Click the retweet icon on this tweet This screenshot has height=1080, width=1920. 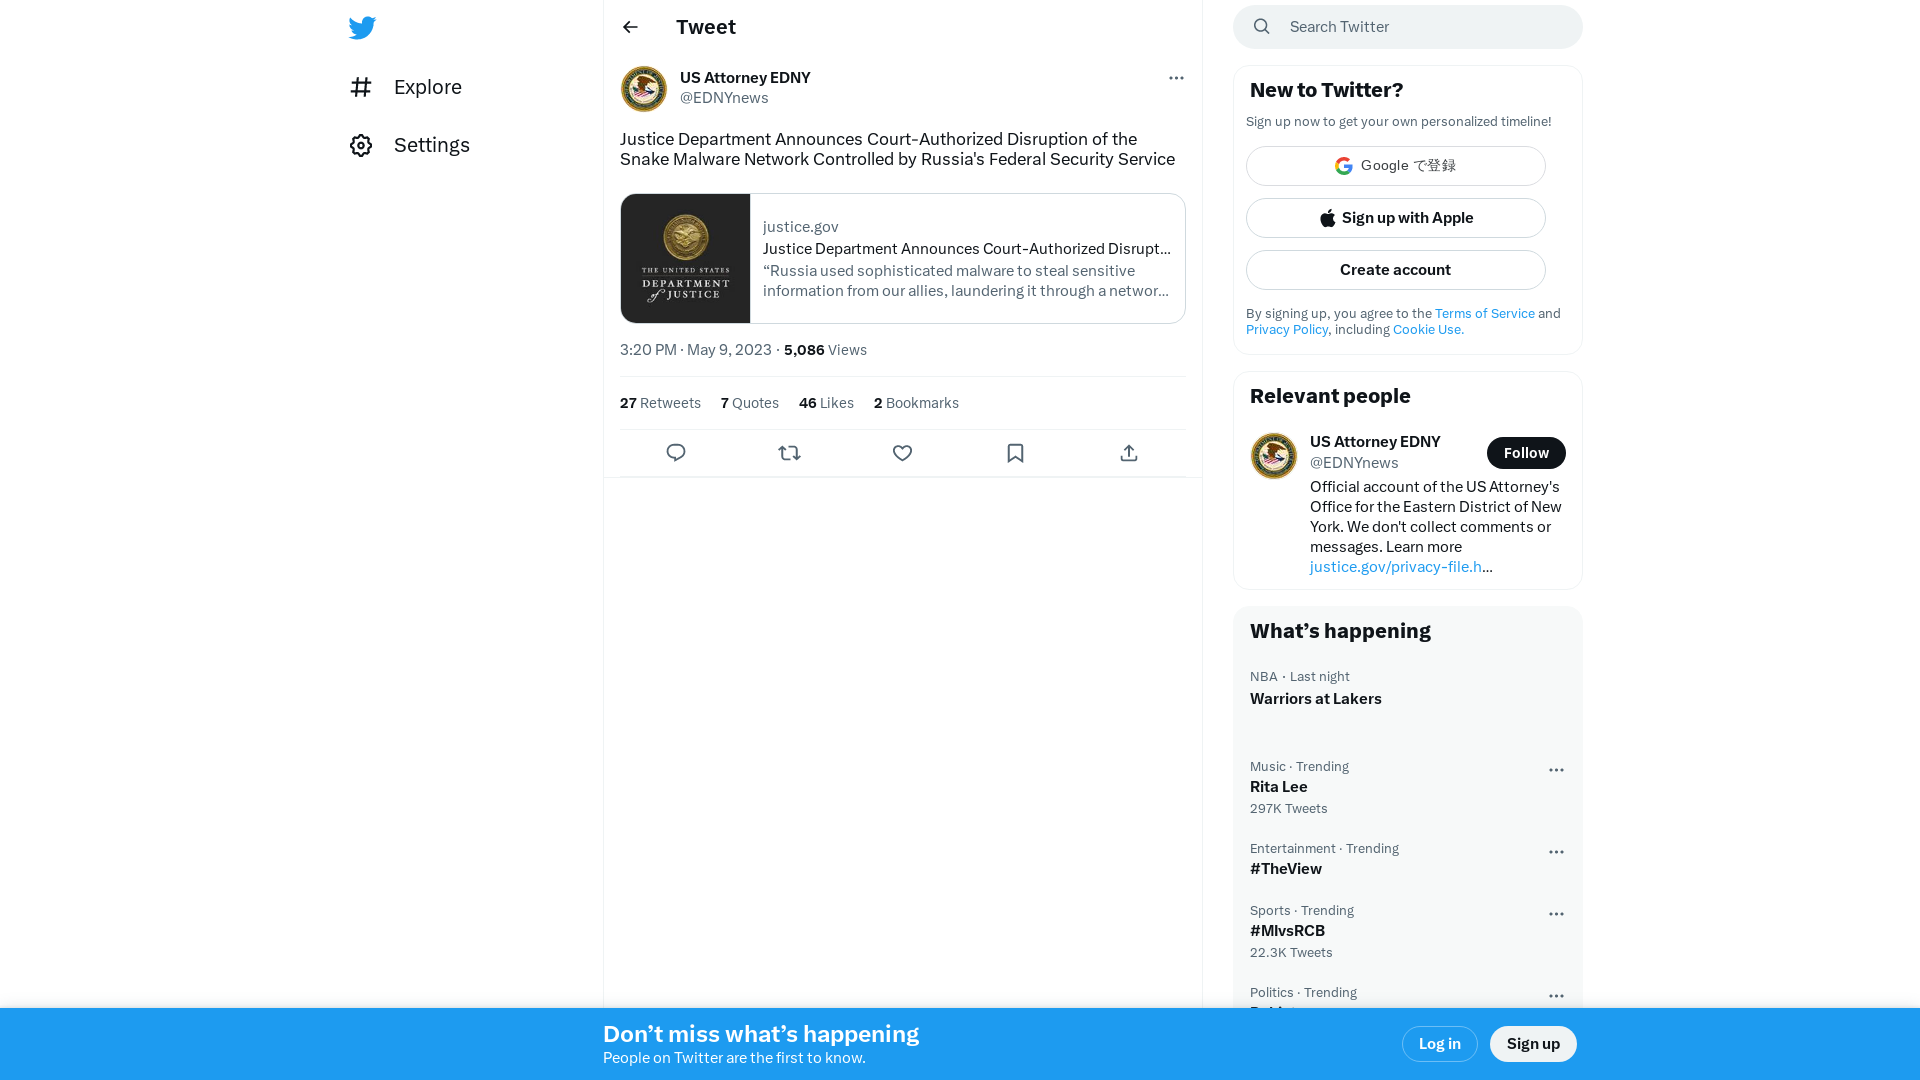789,452
